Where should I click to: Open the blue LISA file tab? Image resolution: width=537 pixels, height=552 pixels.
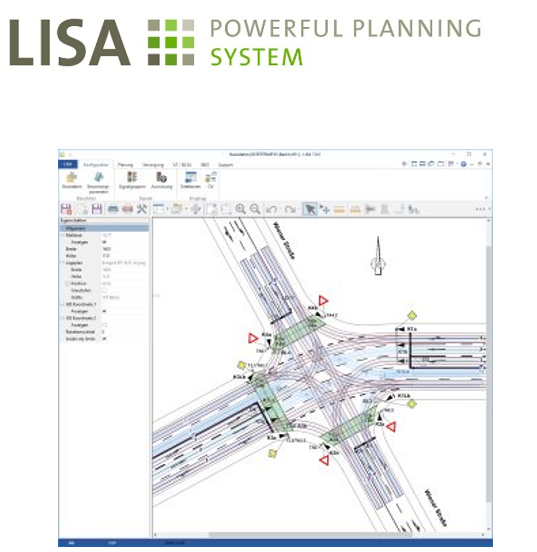click(x=68, y=164)
